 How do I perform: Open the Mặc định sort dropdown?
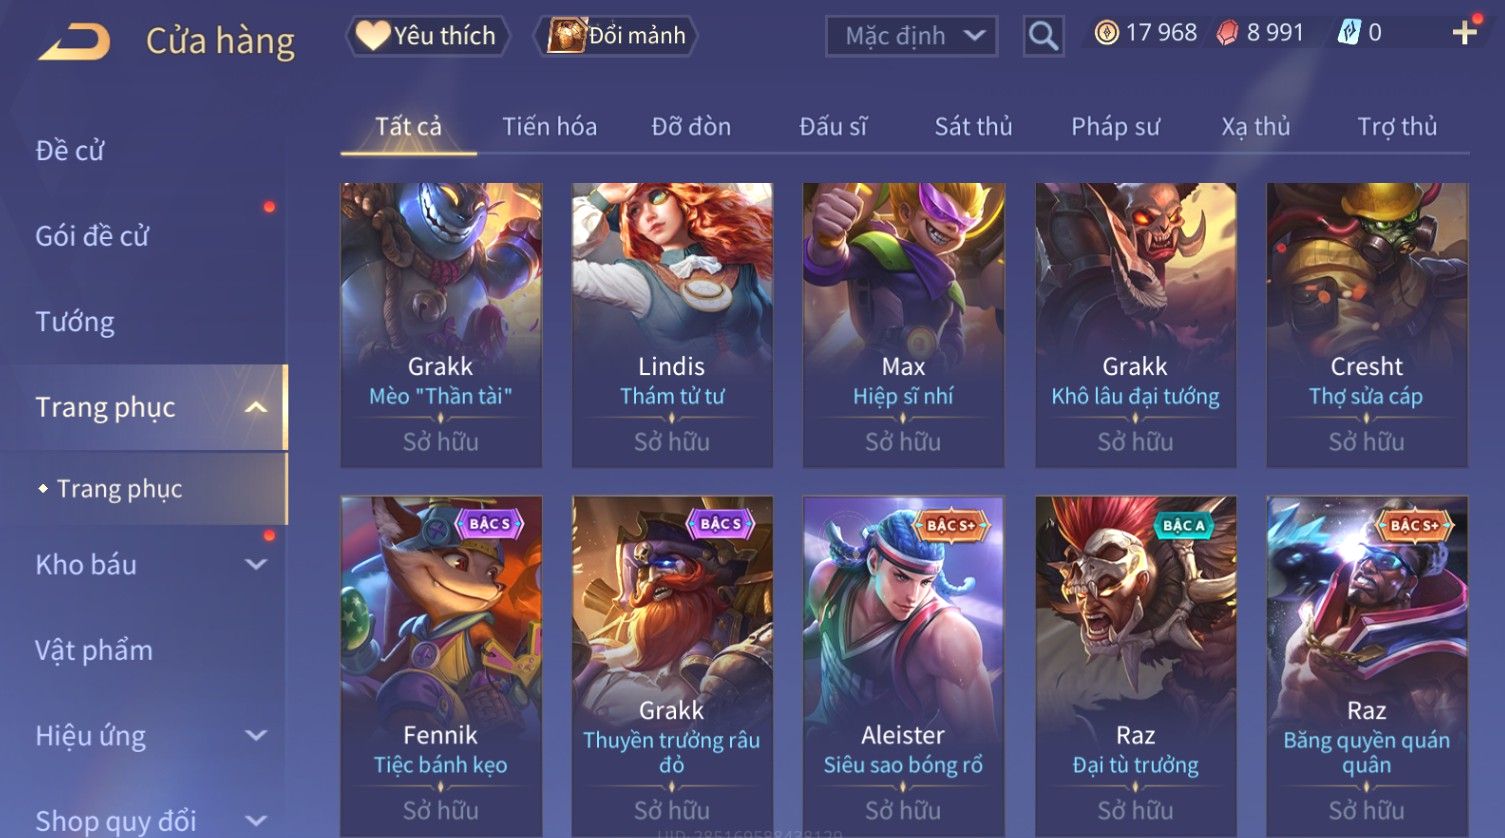click(x=911, y=36)
